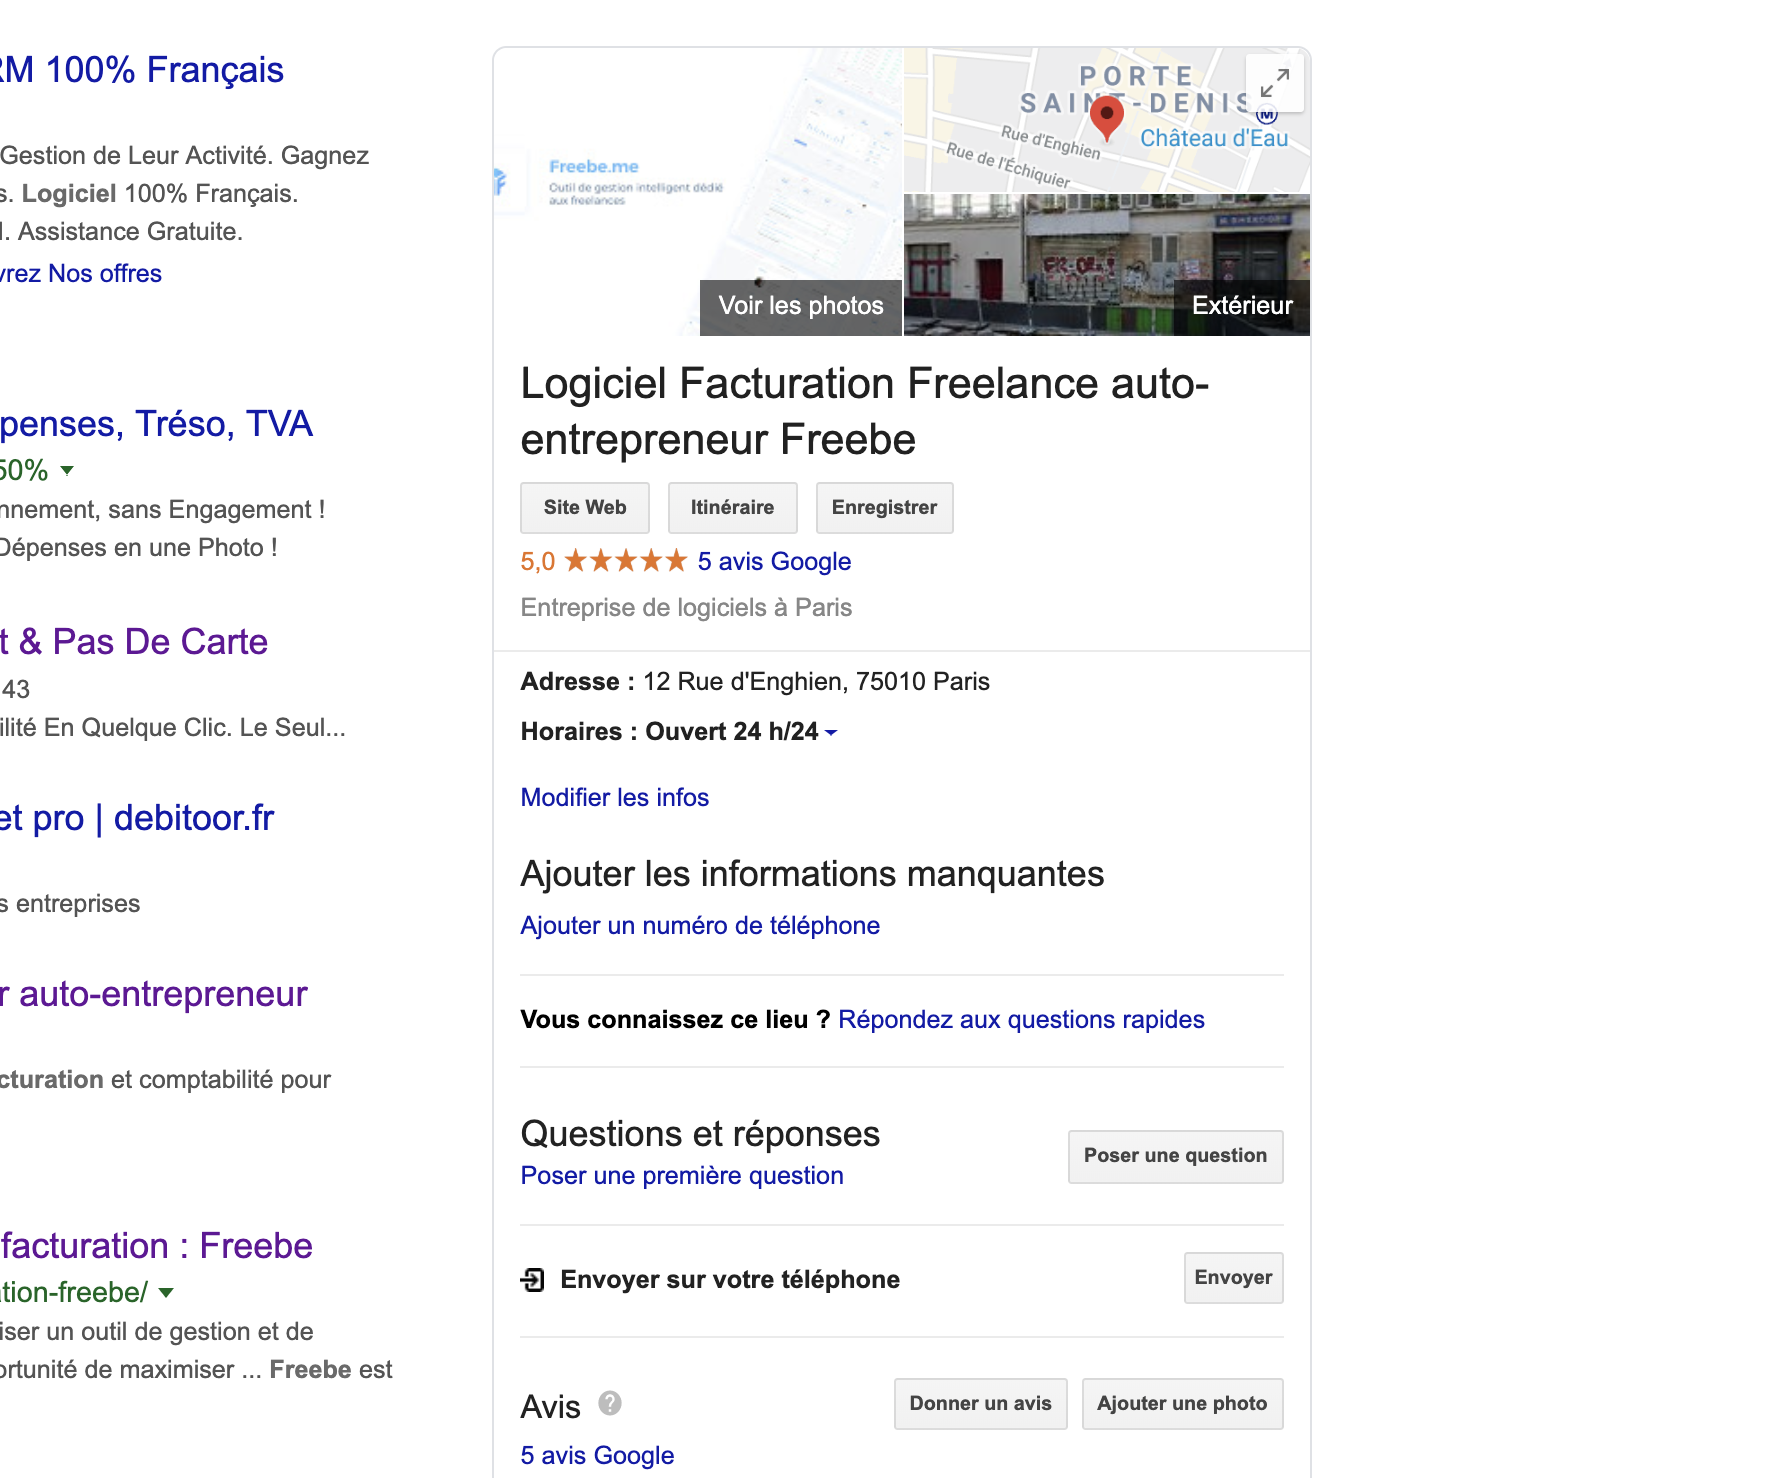Click Modifier les infos link

click(615, 798)
